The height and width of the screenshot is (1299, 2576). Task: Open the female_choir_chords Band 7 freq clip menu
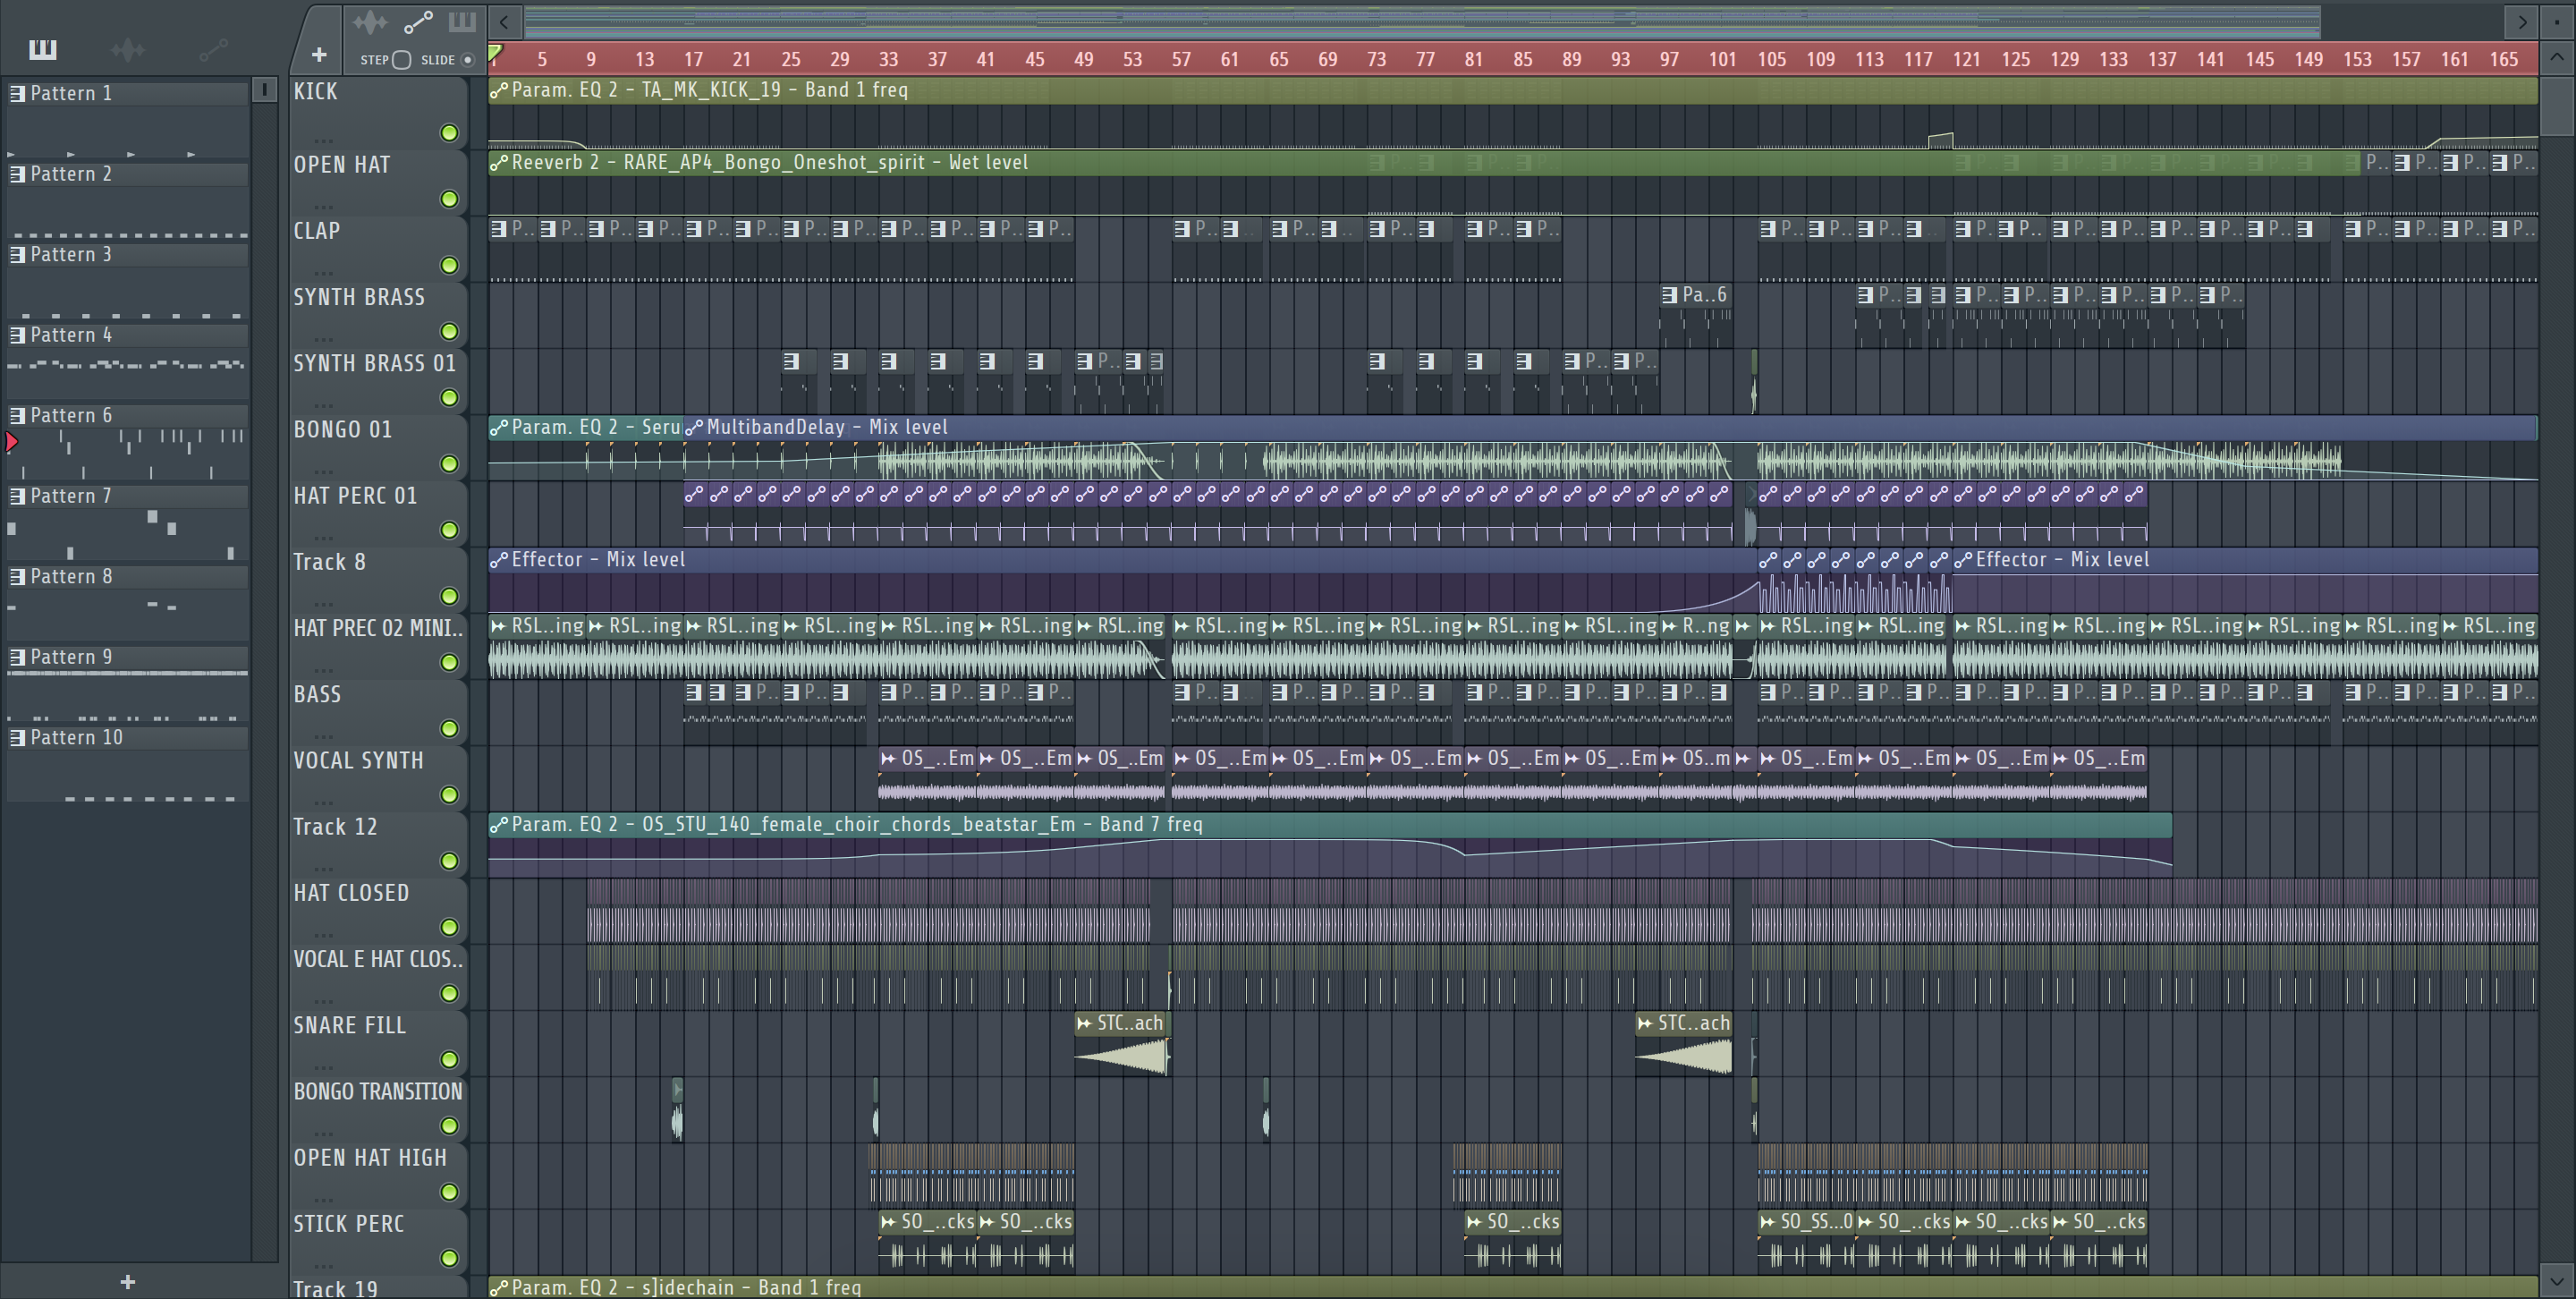[x=499, y=825]
